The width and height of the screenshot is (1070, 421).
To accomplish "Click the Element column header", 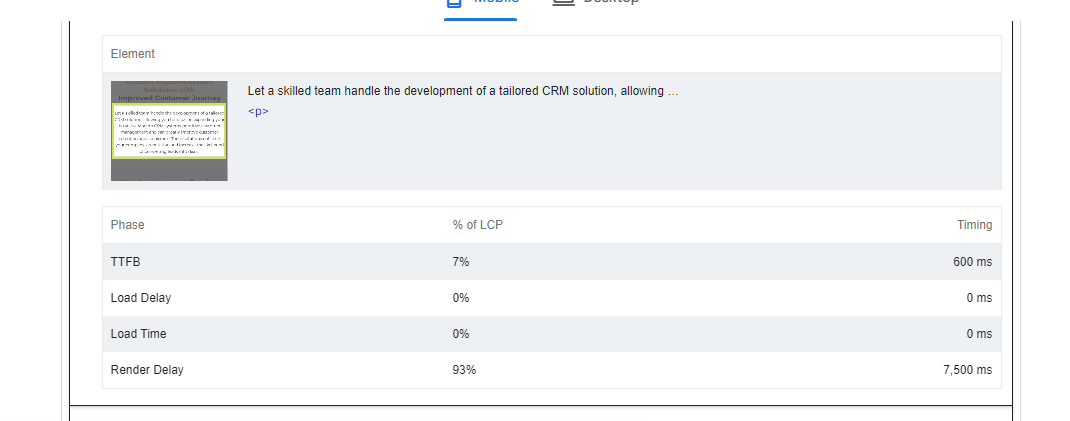I will coord(132,54).
